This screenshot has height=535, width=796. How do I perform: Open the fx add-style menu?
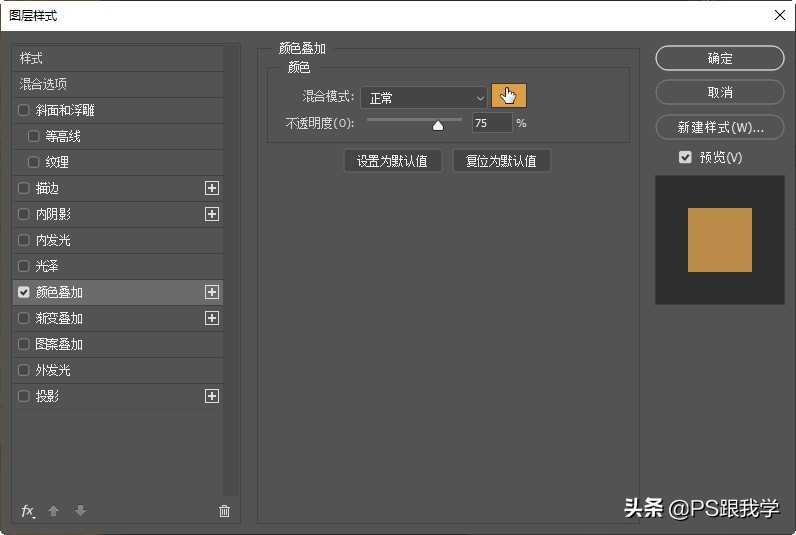coord(28,511)
